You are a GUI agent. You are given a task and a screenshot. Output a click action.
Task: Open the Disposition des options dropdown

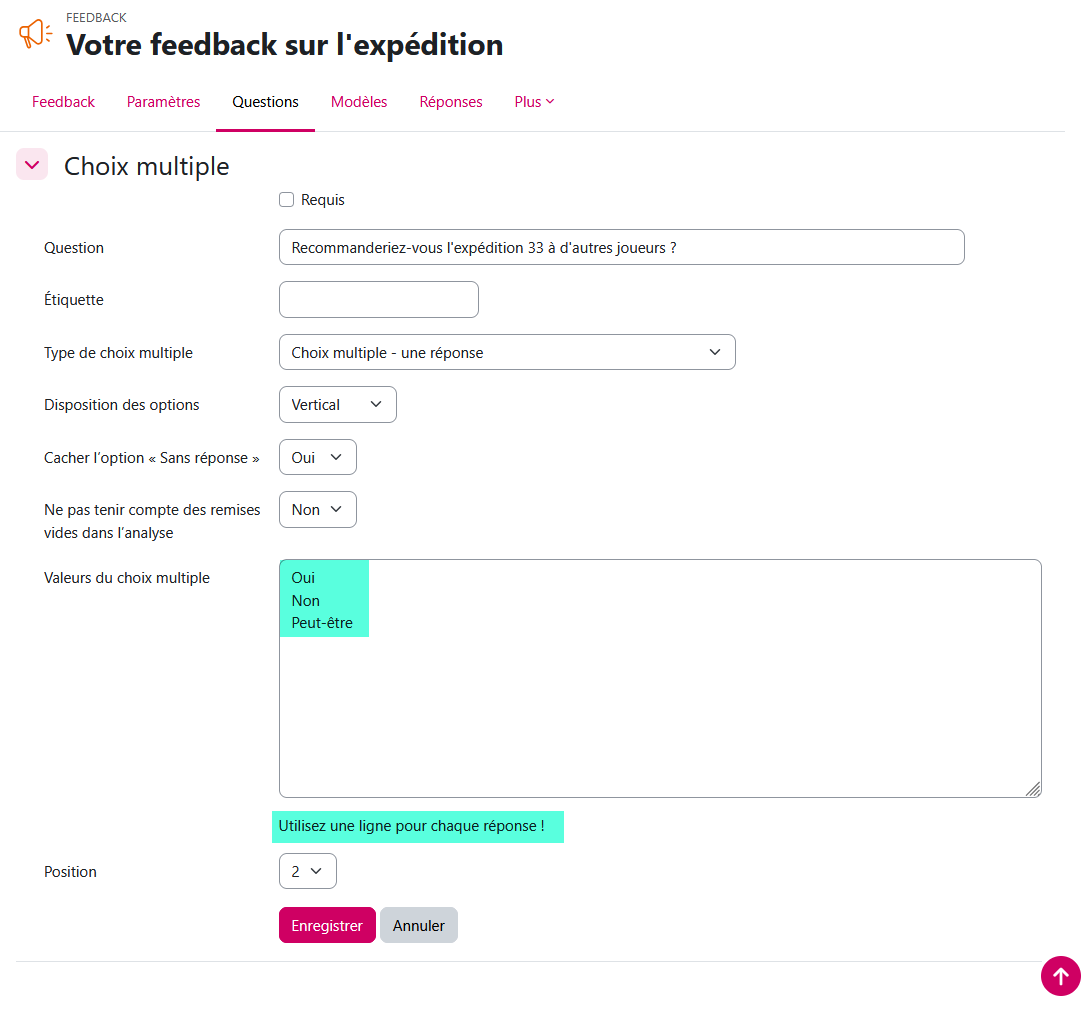(x=337, y=405)
